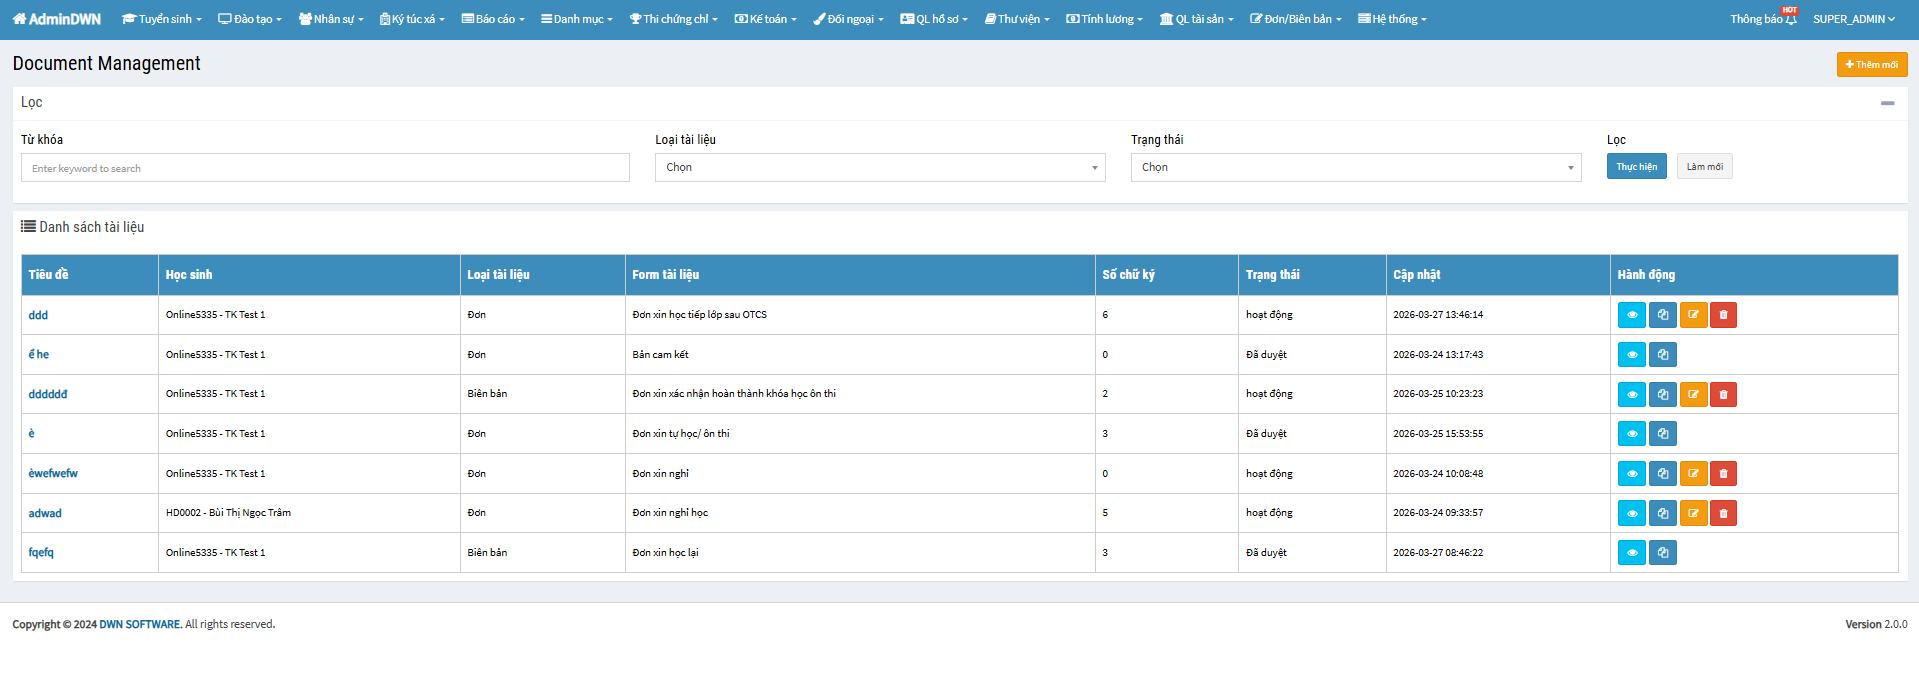Click the eye view icon for document 'ddd'
This screenshot has width=1919, height=685.
[x=1631, y=315]
